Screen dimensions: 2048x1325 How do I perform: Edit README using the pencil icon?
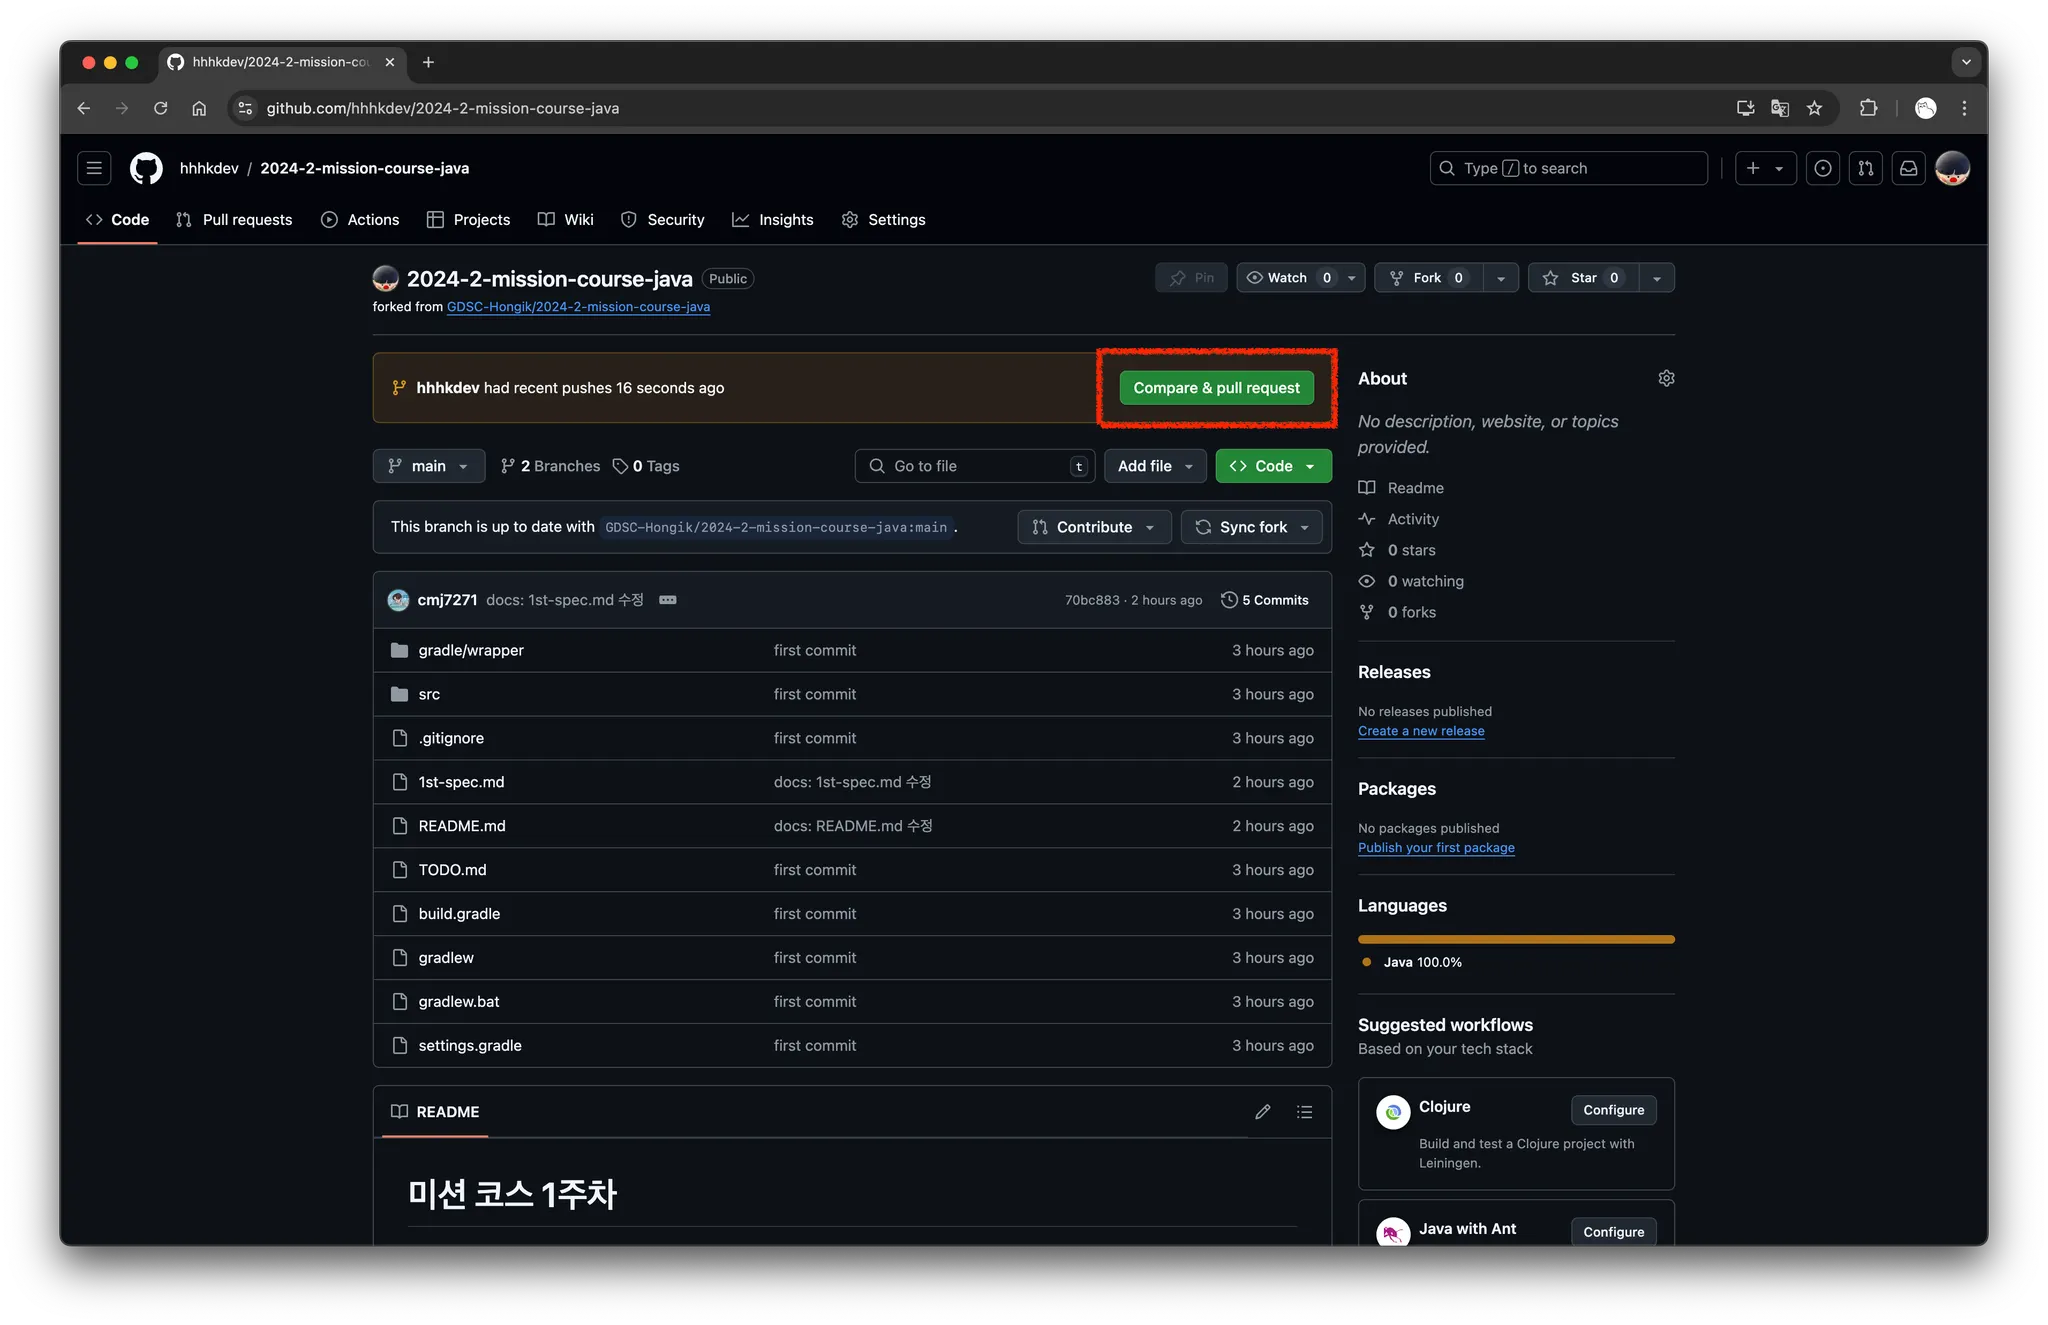[x=1263, y=1112]
